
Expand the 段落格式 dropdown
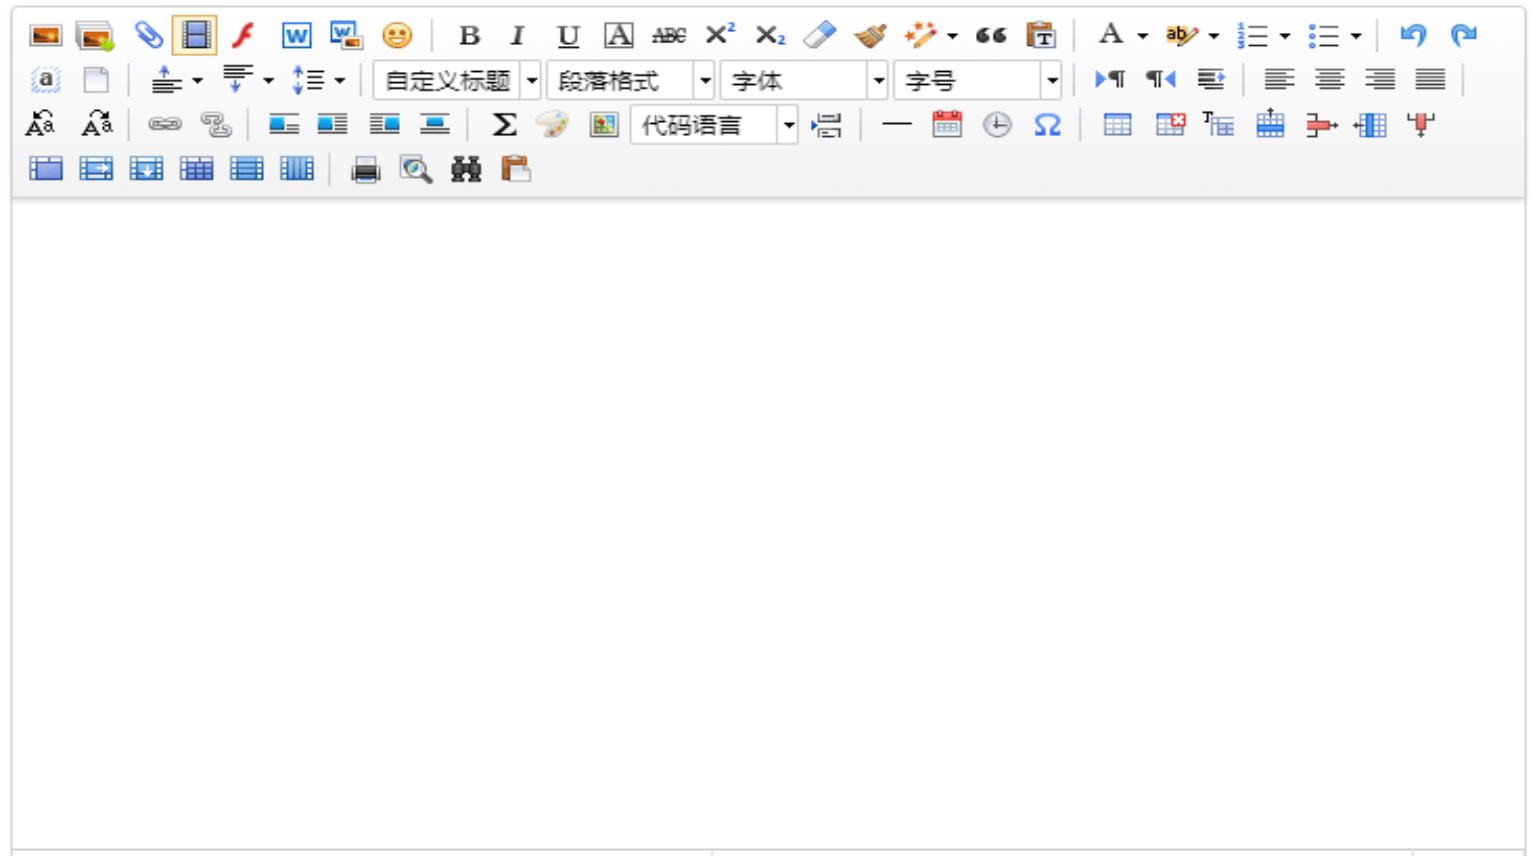pos(704,81)
